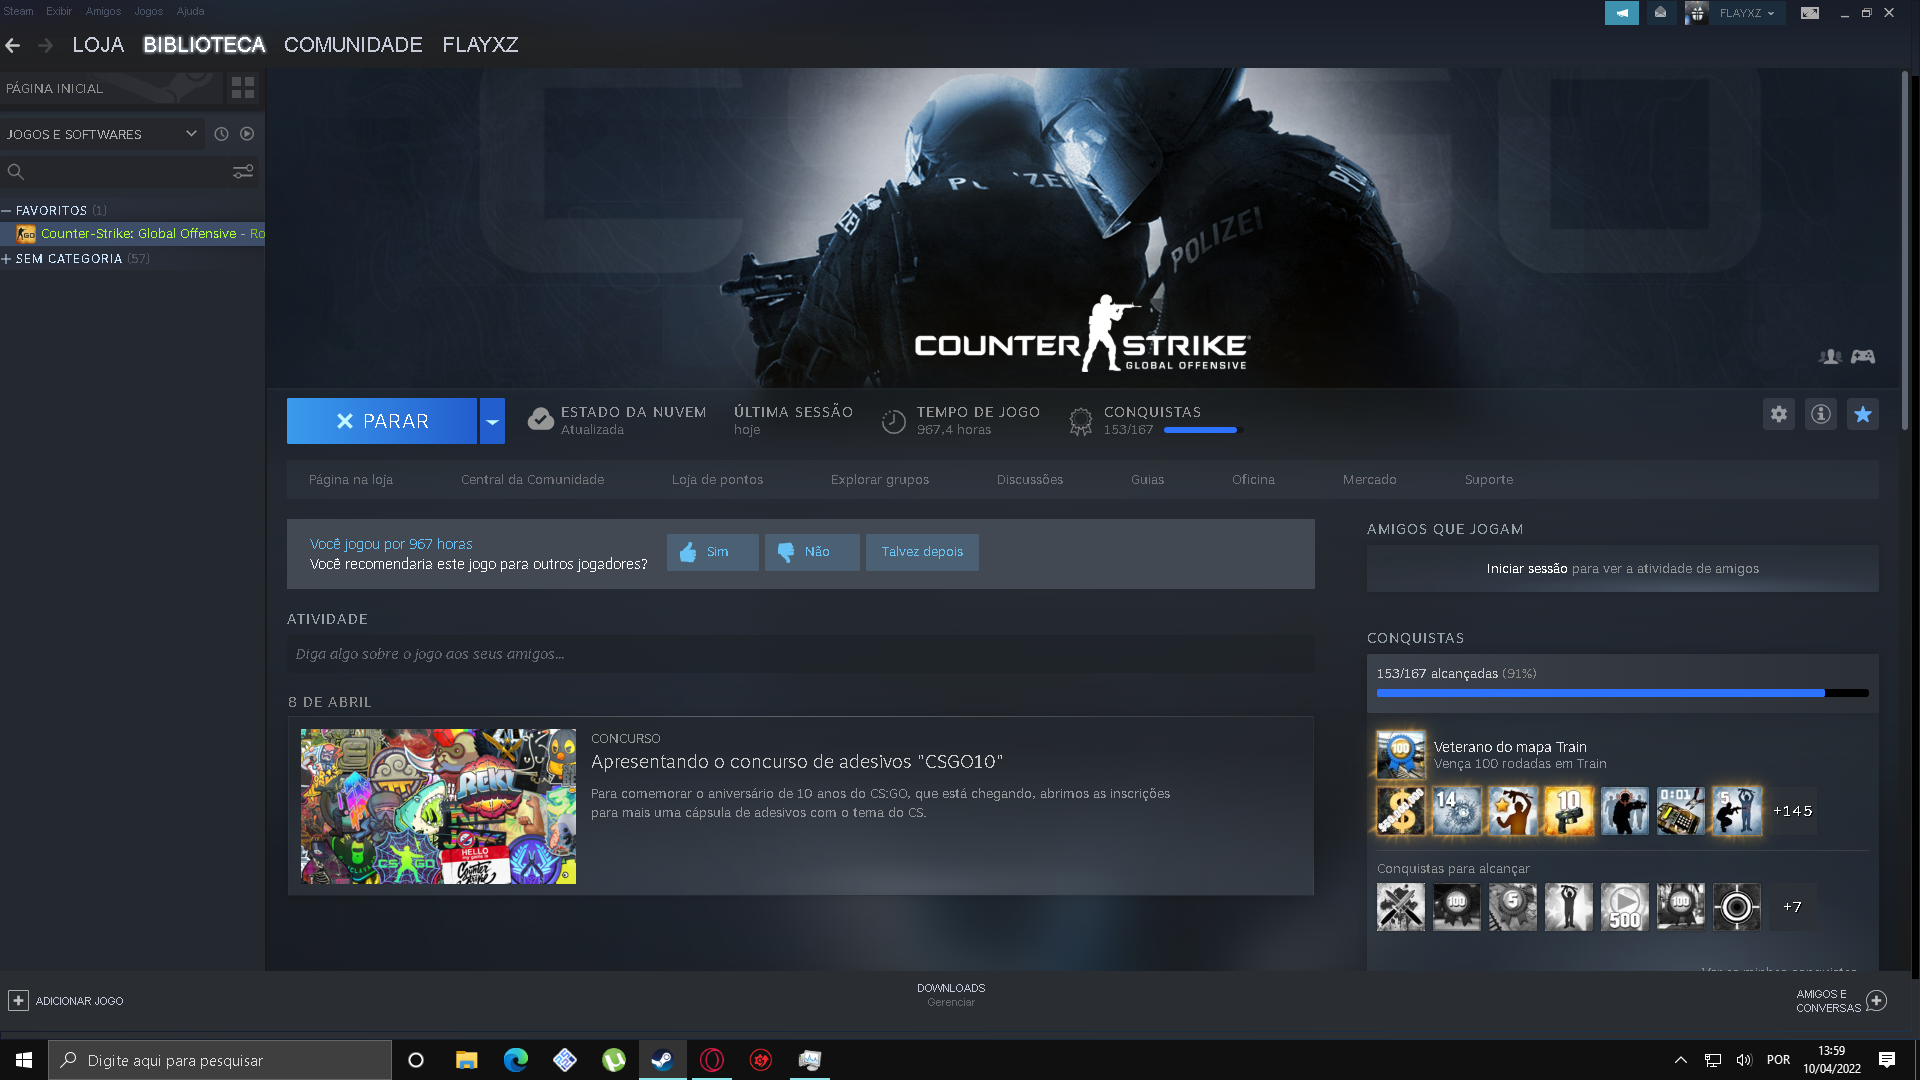Choose Talvez depois on review prompt

922,552
